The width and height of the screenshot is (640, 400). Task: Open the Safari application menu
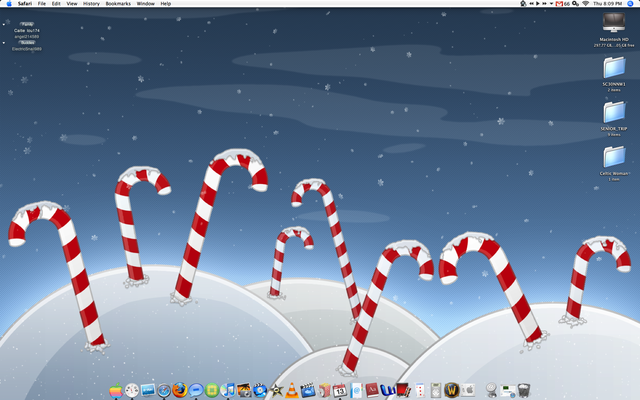point(25,3)
